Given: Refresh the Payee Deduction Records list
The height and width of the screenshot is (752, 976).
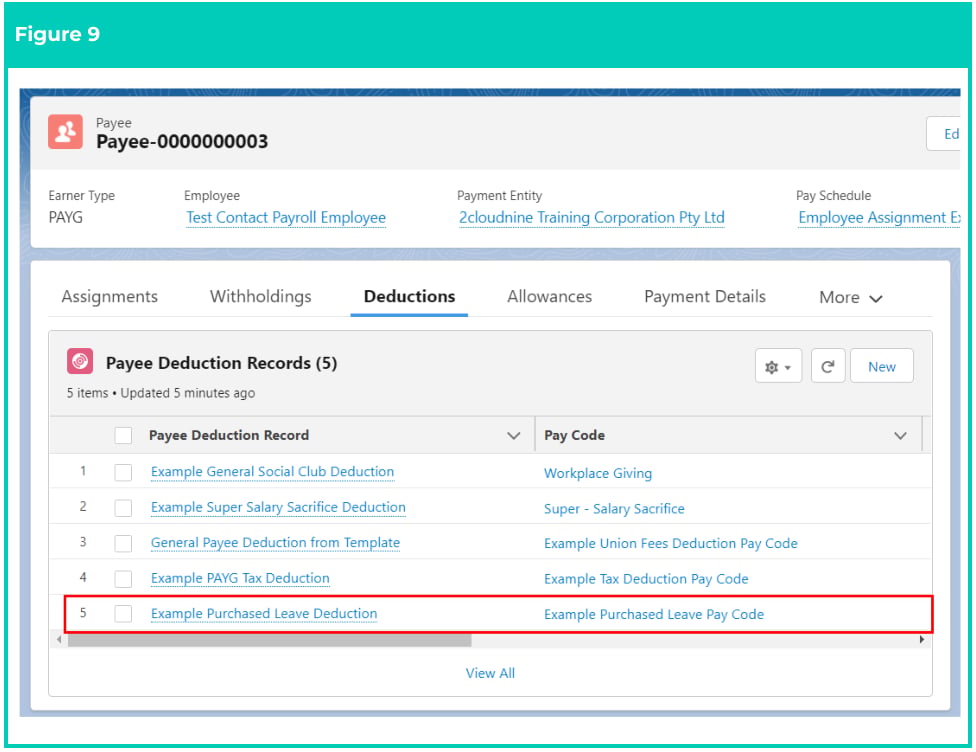Looking at the screenshot, I should point(827,367).
